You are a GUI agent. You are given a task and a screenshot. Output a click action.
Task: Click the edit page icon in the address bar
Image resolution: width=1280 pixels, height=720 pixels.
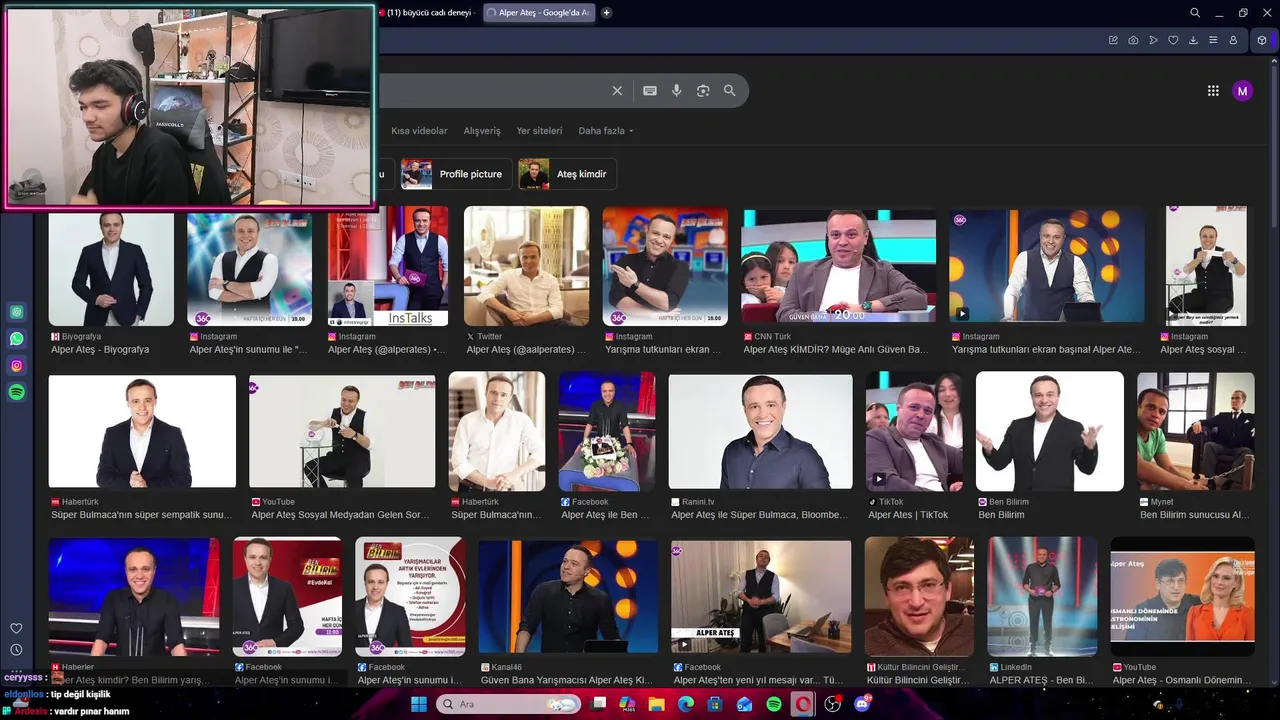(x=1113, y=40)
